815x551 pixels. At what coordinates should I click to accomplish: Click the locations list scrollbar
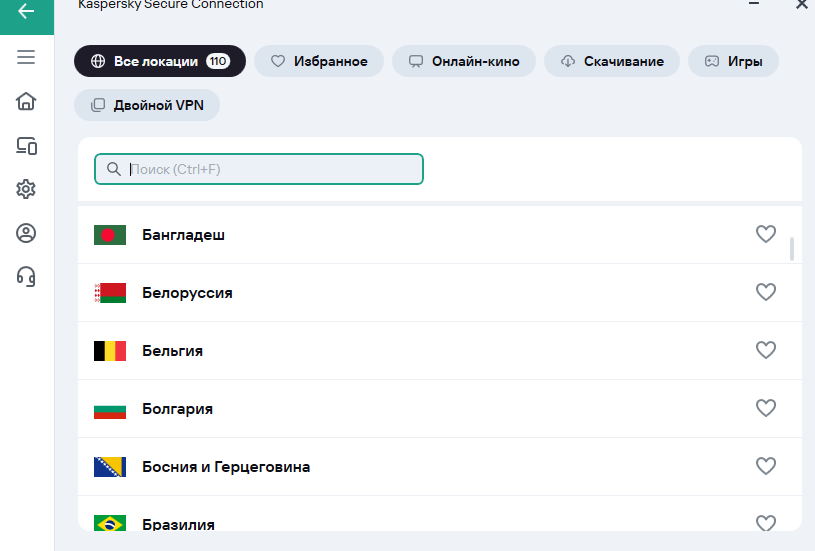point(792,249)
